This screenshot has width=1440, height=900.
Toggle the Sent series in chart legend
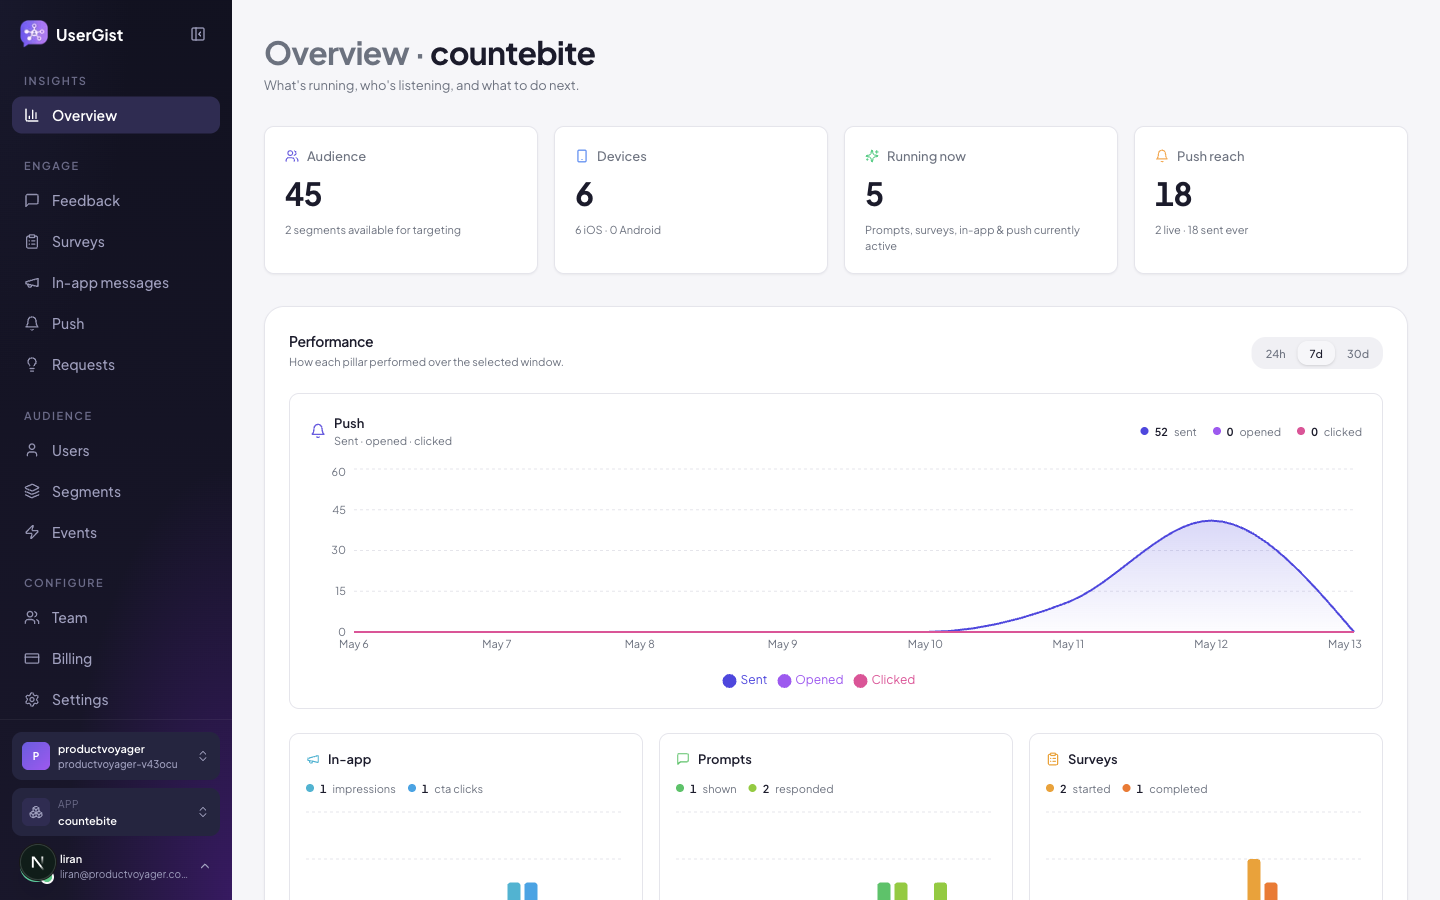[745, 680]
